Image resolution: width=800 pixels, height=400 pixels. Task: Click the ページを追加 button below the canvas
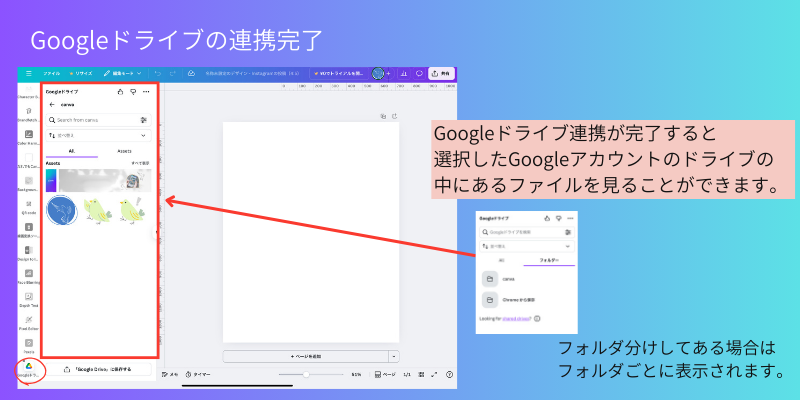(306, 356)
